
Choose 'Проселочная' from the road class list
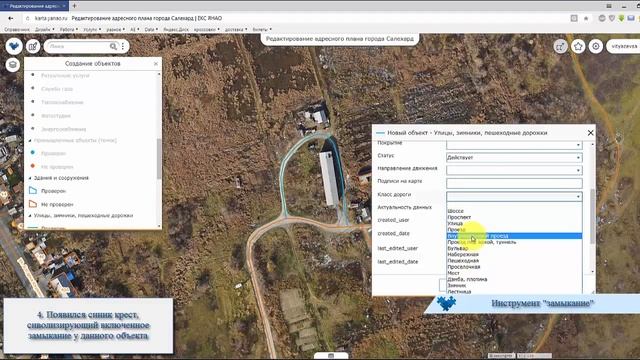464,267
